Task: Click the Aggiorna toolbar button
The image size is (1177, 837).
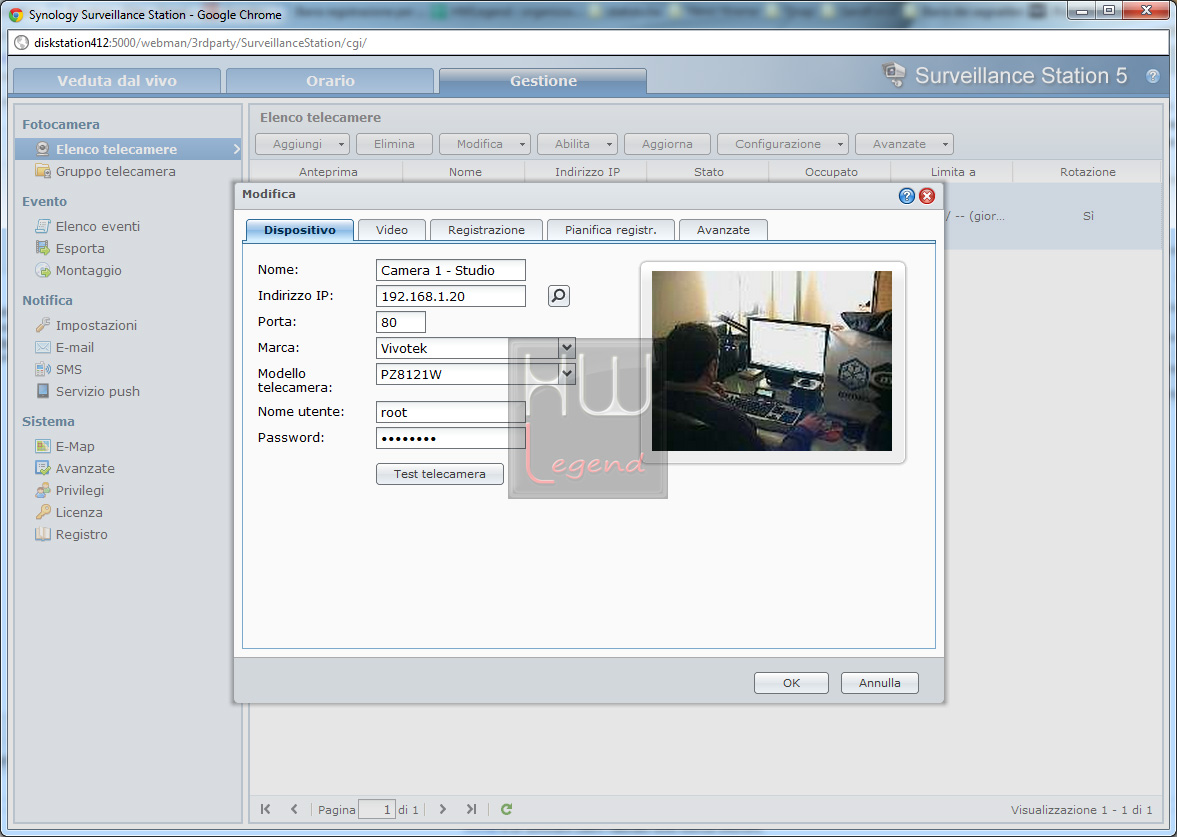Action: click(667, 144)
